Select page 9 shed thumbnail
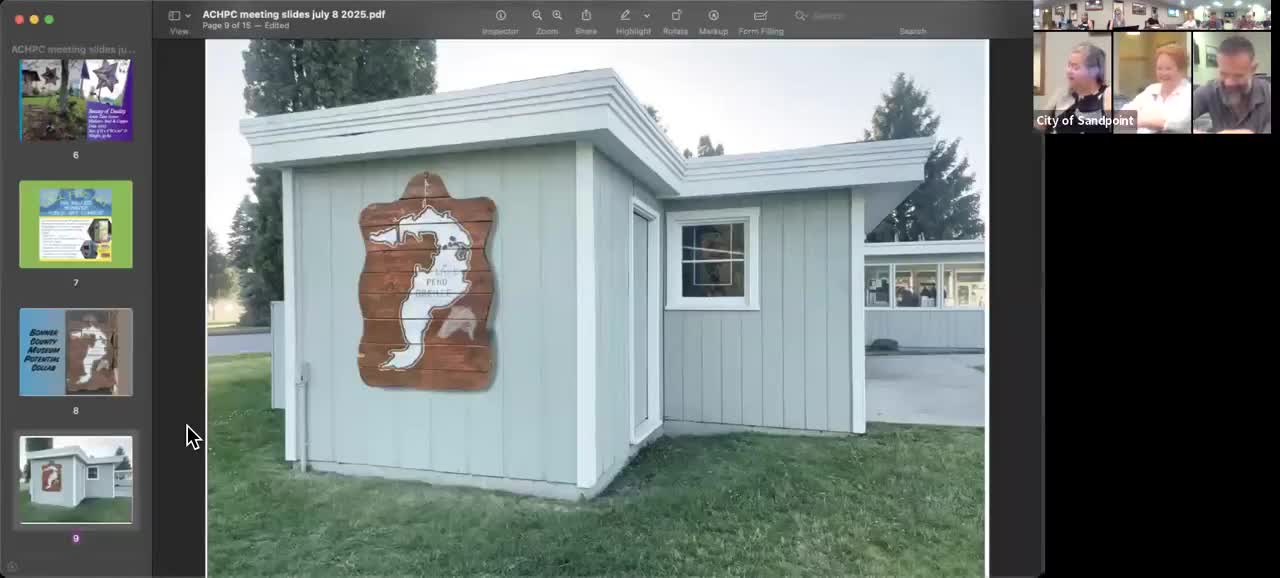This screenshot has width=1280, height=578. (76, 480)
